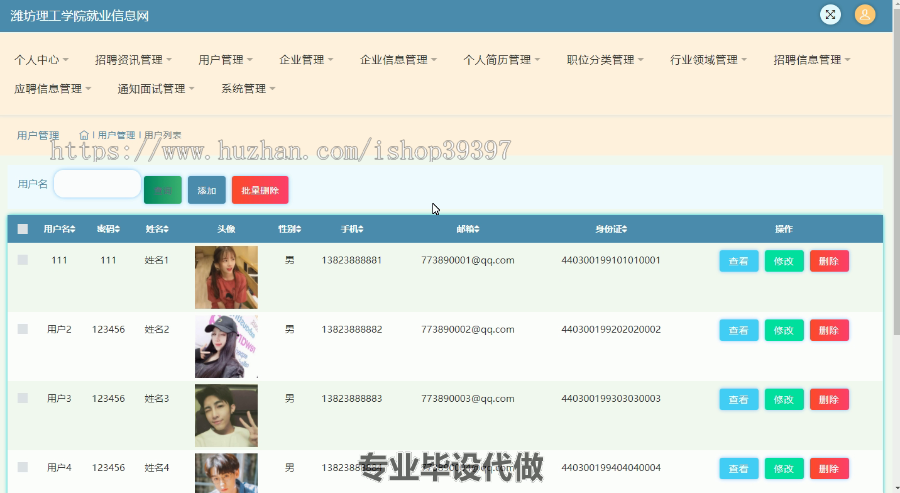Sort table by 密码 column arrows
Viewport: 900px width, 493px height.
pos(117,229)
